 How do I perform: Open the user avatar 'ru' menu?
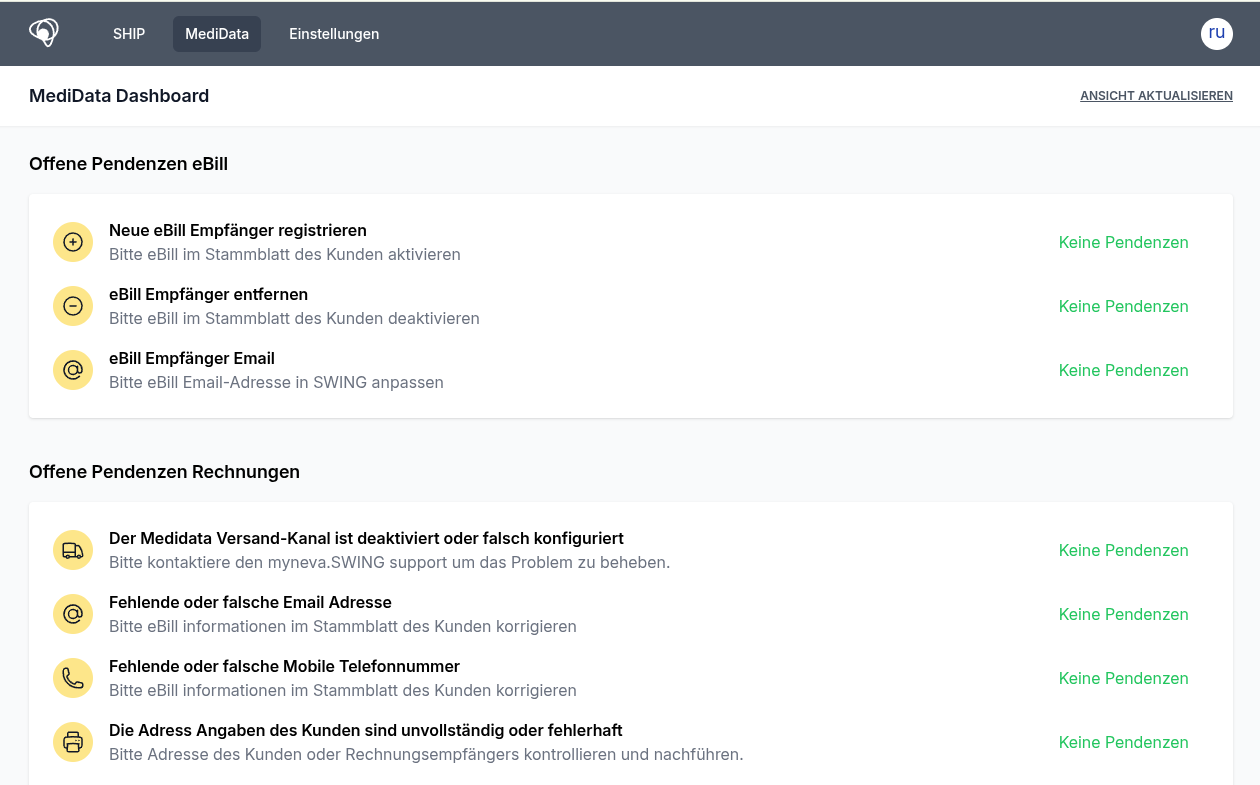click(1216, 33)
